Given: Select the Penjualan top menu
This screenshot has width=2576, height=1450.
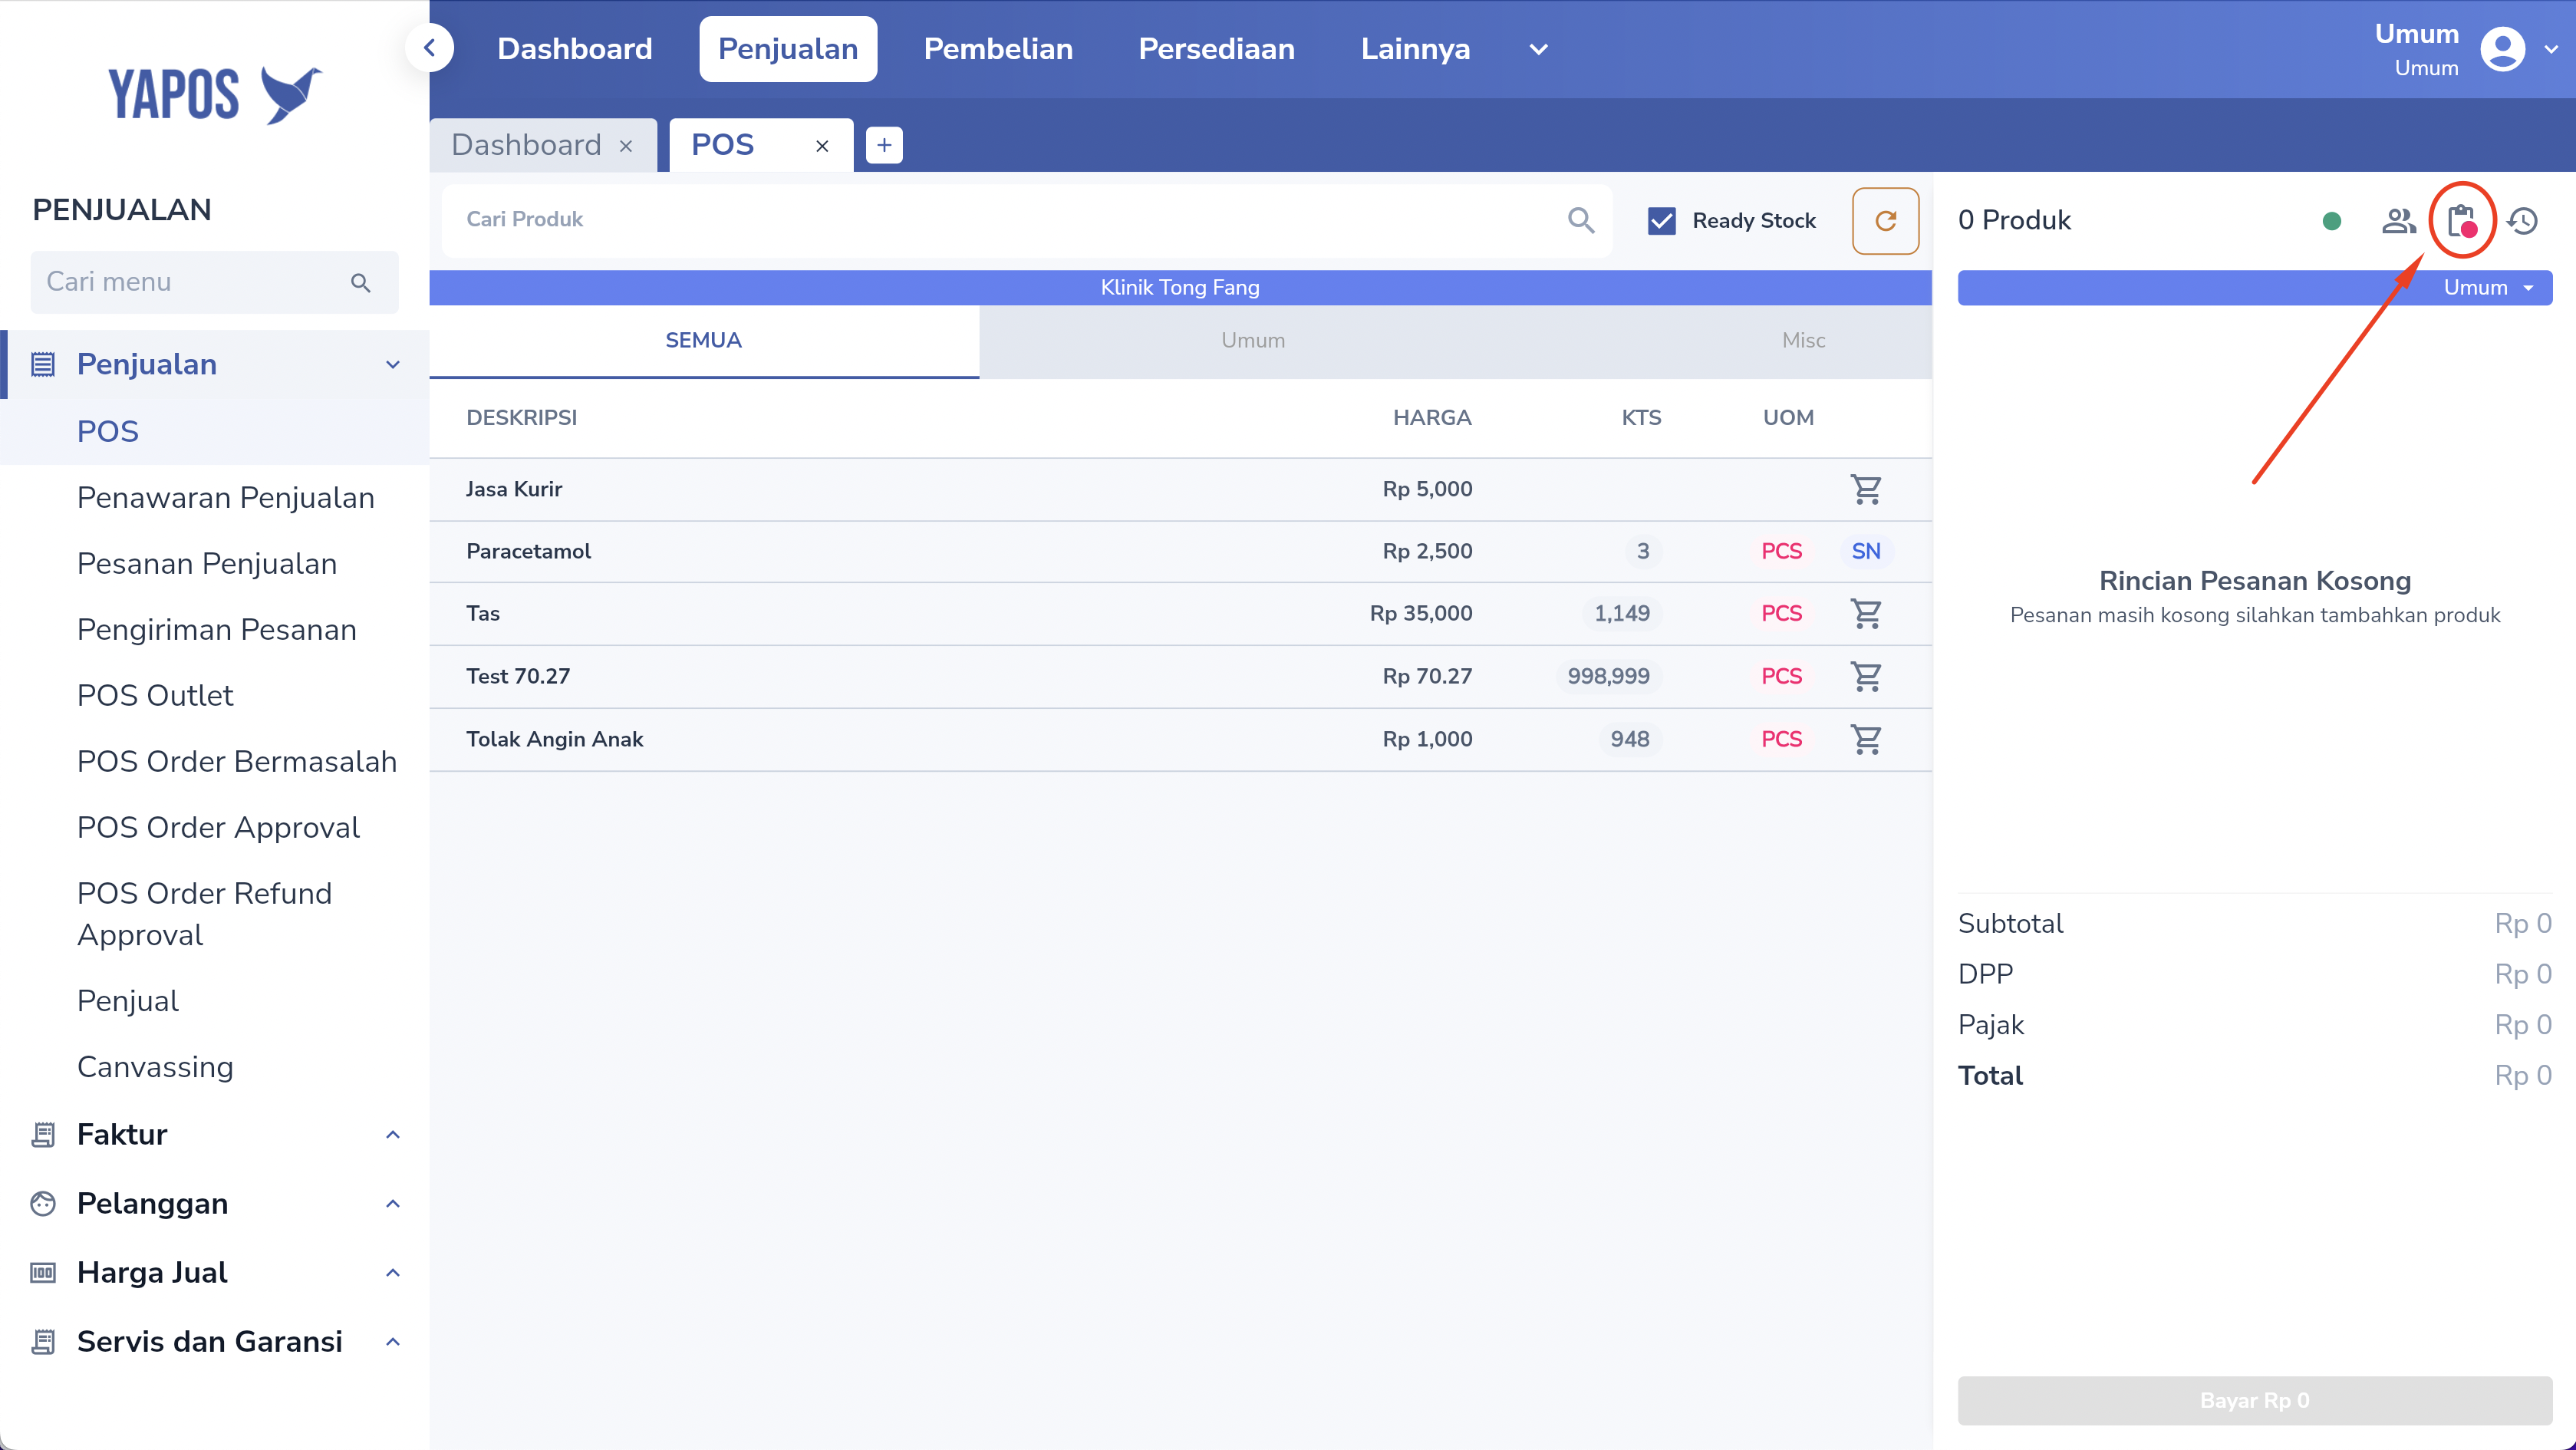Looking at the screenshot, I should coord(788,49).
